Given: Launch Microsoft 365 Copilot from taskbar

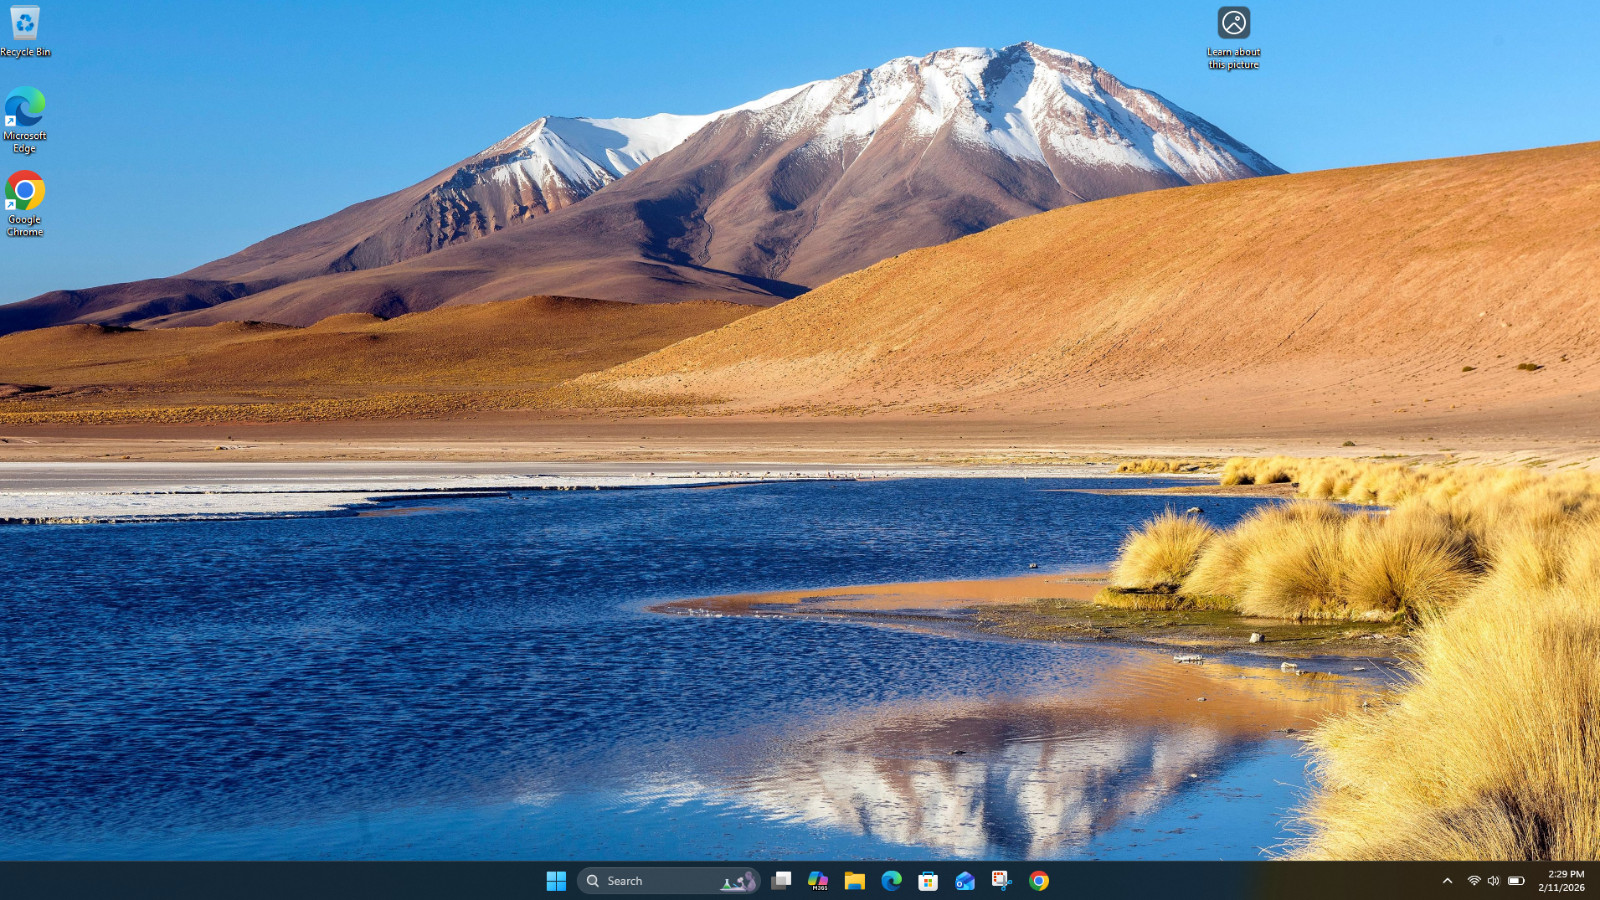Looking at the screenshot, I should pos(818,881).
